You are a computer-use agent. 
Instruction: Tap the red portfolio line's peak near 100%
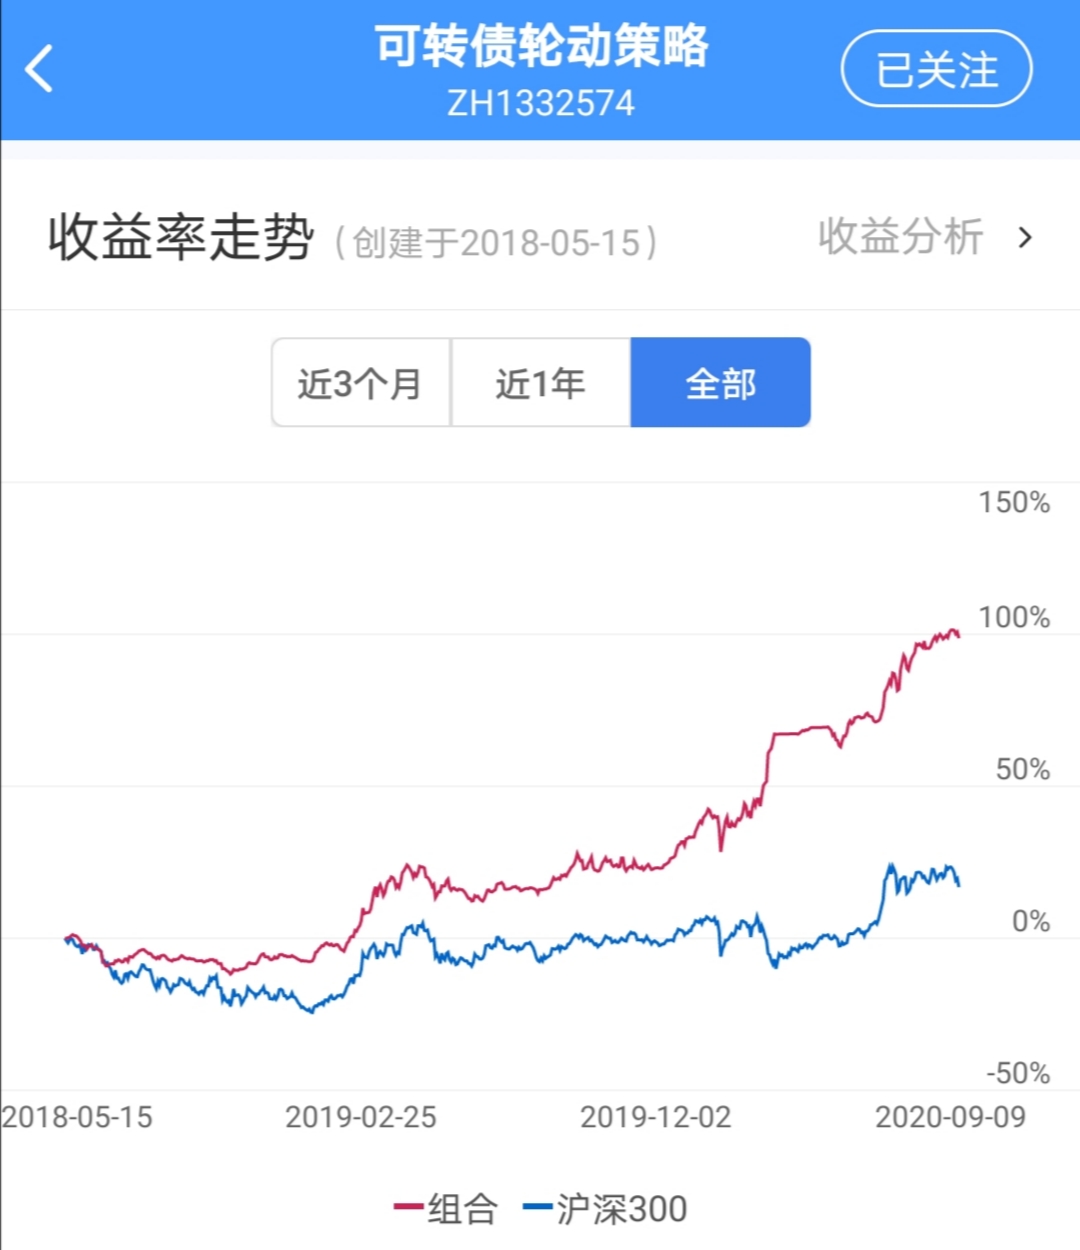click(x=950, y=632)
